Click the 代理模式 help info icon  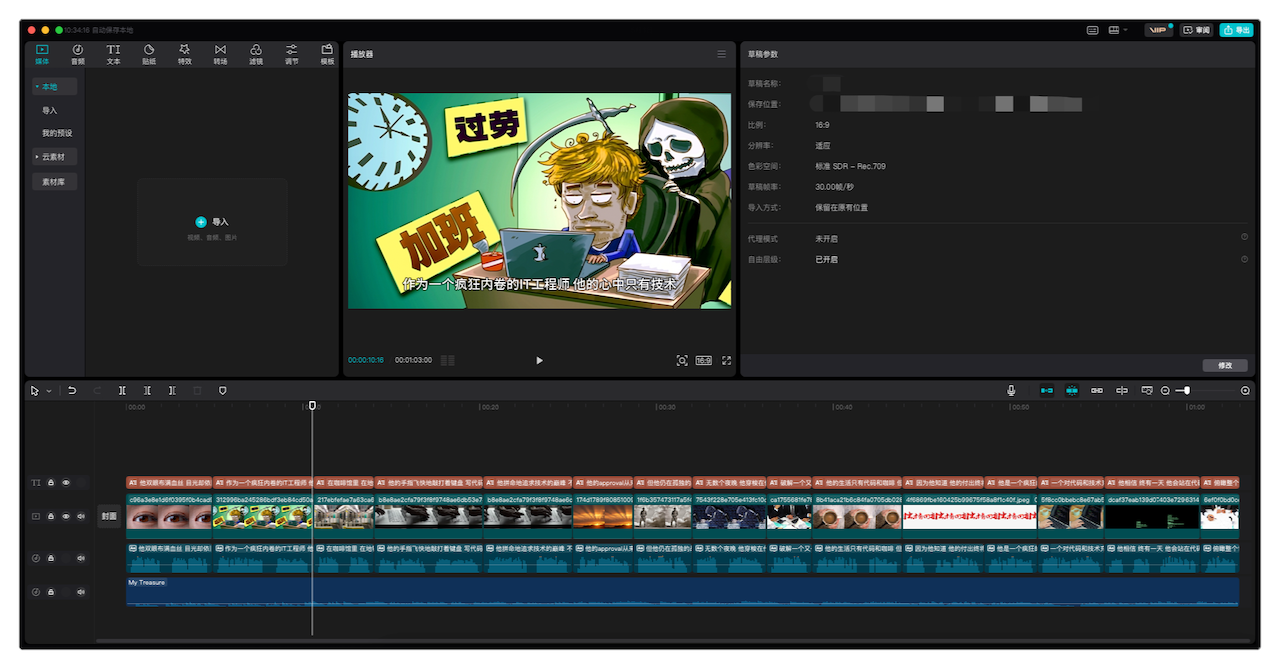(1244, 237)
